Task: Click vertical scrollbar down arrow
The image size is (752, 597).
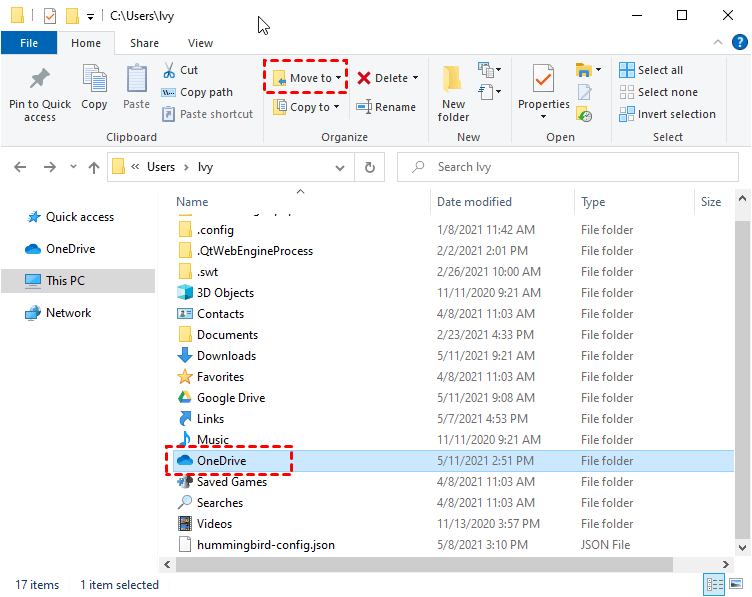Action: [x=742, y=548]
